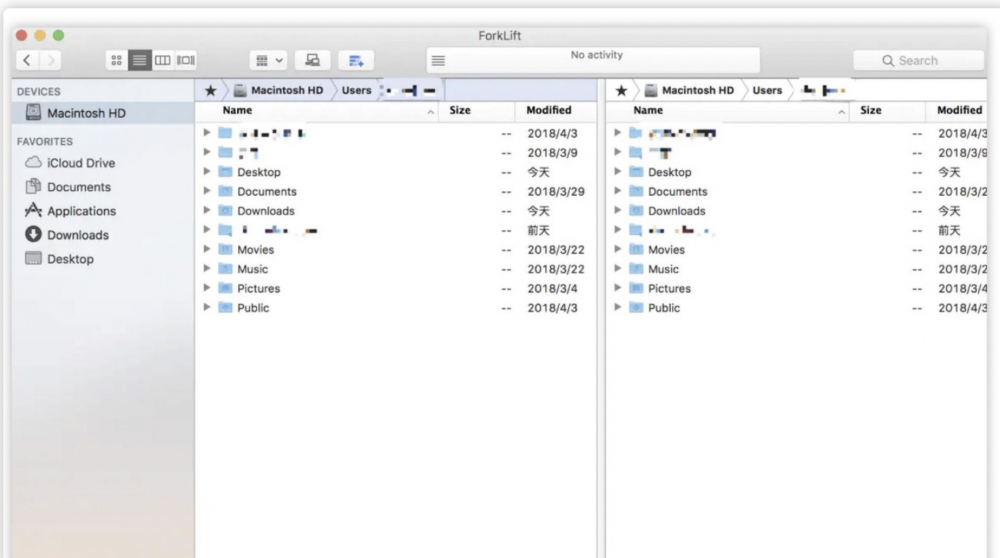This screenshot has height=558, width=1000.
Task: Click 2018/3/29 date in left pane
Action: point(555,191)
